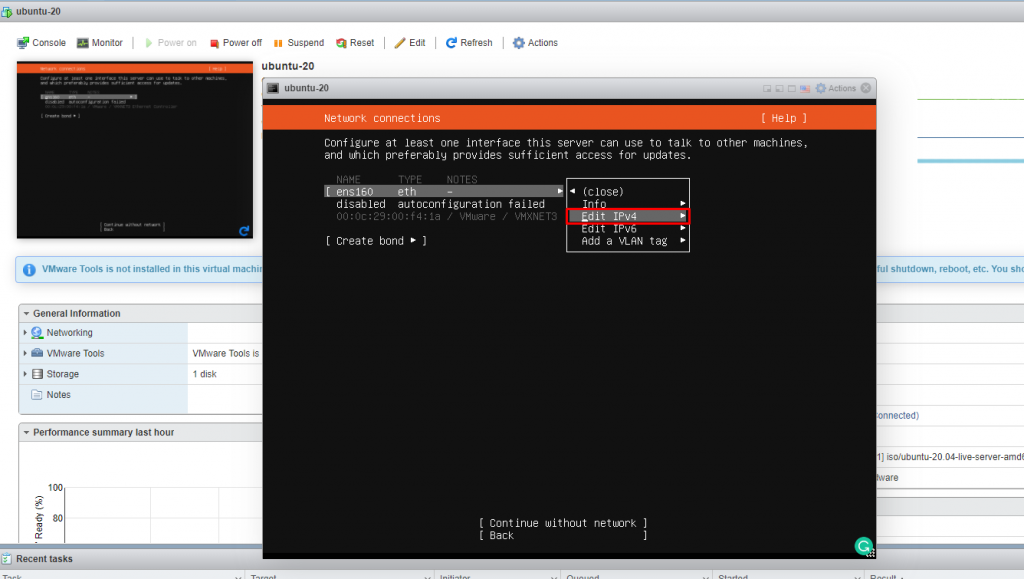Click the US flag keyboard layout icon

click(805, 88)
